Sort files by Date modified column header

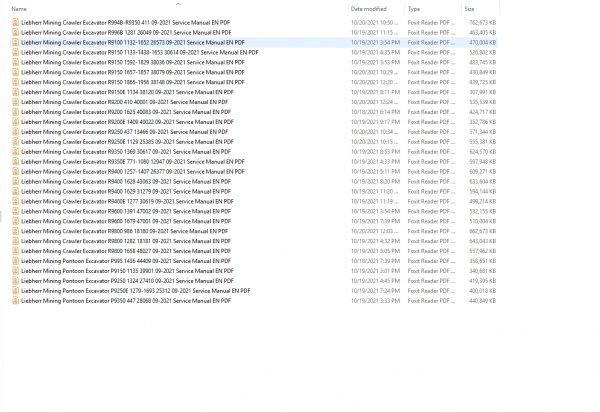point(368,9)
